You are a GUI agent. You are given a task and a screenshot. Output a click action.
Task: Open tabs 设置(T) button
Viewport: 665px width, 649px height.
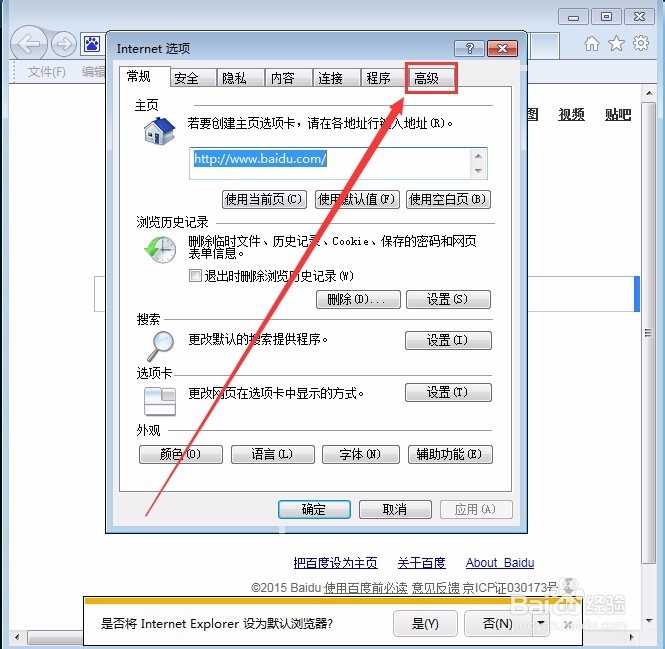448,392
